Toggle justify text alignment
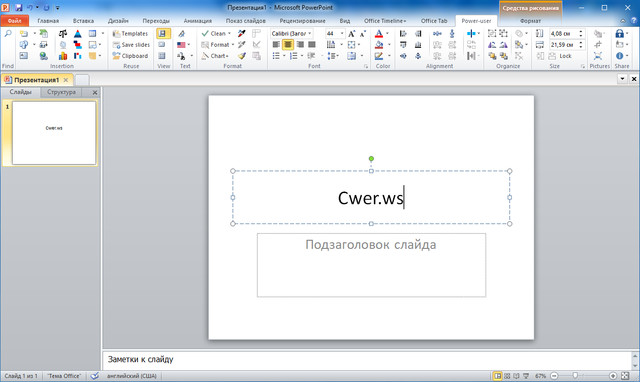 312,45
